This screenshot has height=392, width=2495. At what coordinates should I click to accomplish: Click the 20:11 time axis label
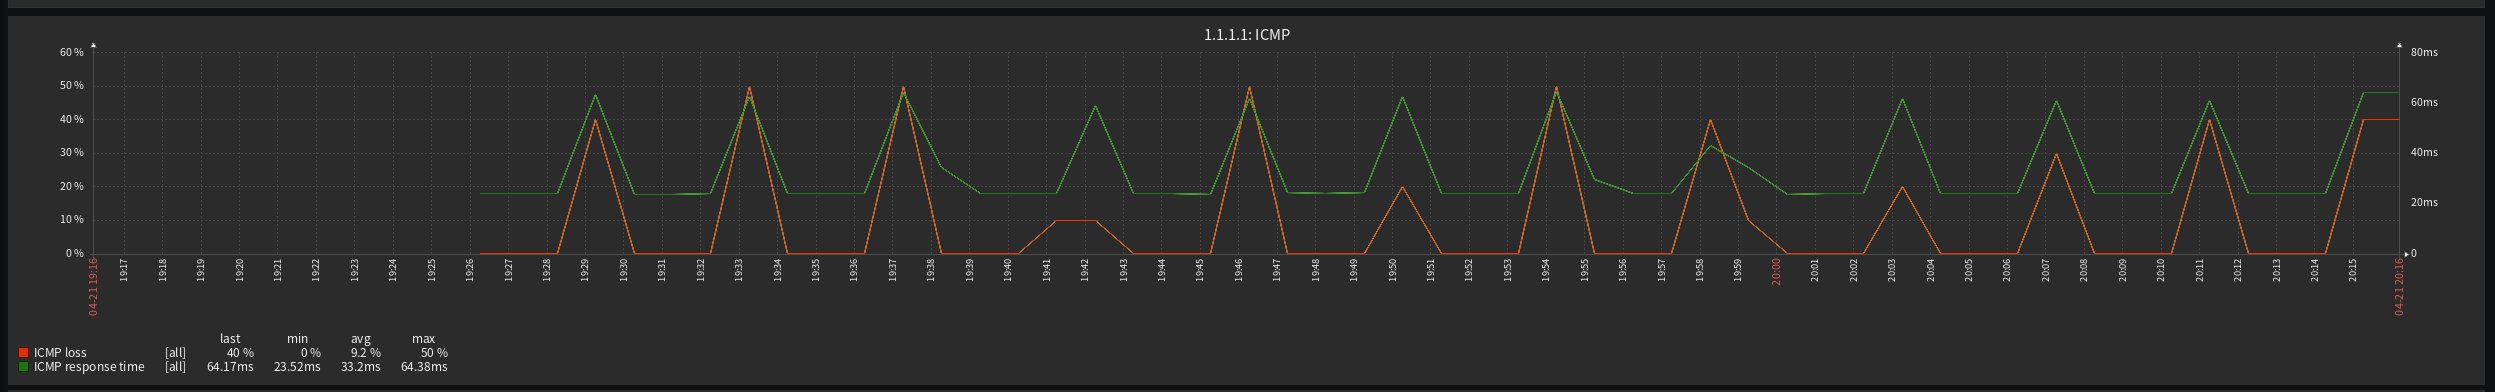(x=2200, y=270)
